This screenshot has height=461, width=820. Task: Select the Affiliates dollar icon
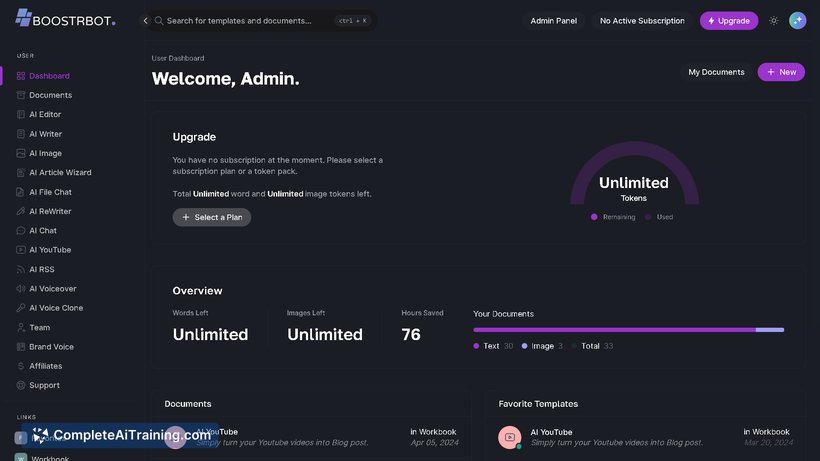click(21, 366)
